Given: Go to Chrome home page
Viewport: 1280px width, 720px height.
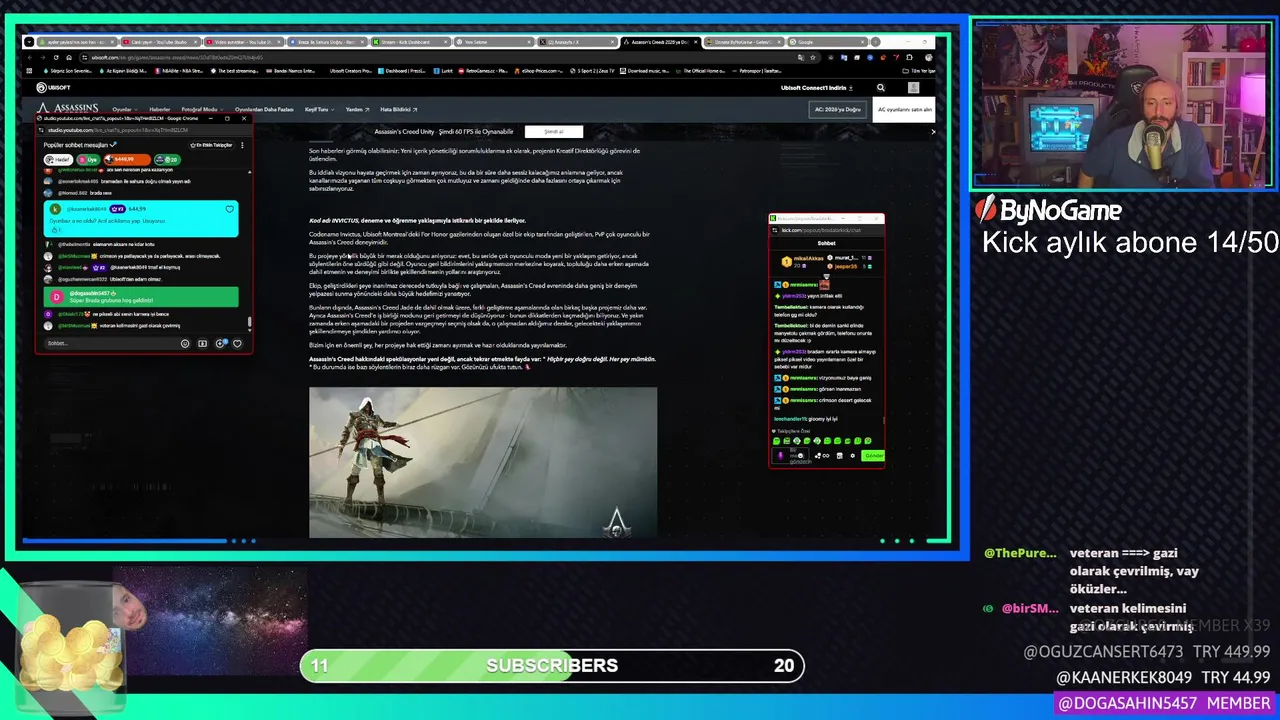Looking at the screenshot, I should point(69,57).
